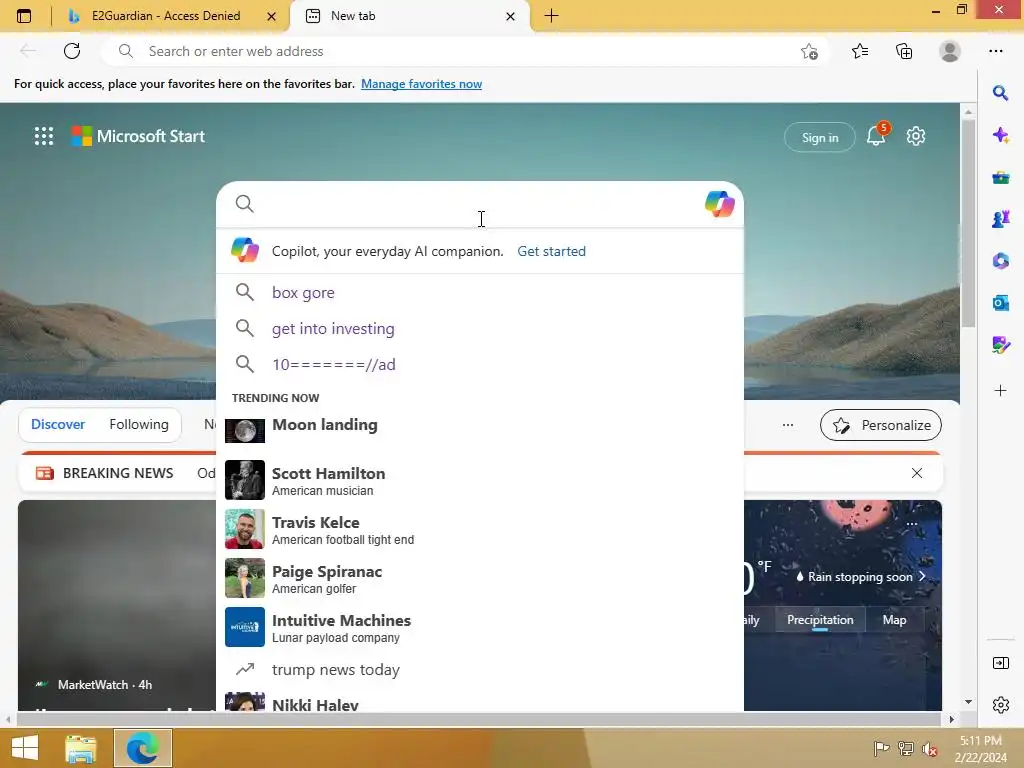Refresh the current page
Image resolution: width=1024 pixels, height=768 pixels.
click(72, 51)
